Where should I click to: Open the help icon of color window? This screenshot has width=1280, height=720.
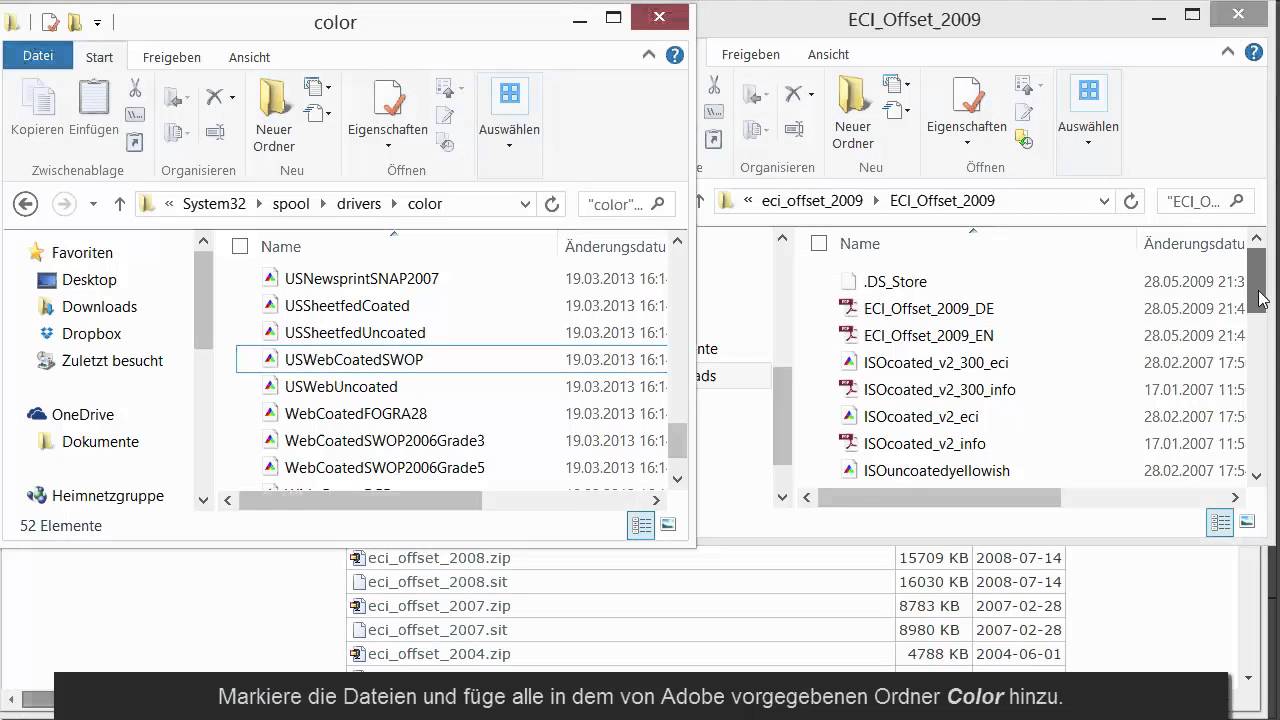[x=675, y=56]
